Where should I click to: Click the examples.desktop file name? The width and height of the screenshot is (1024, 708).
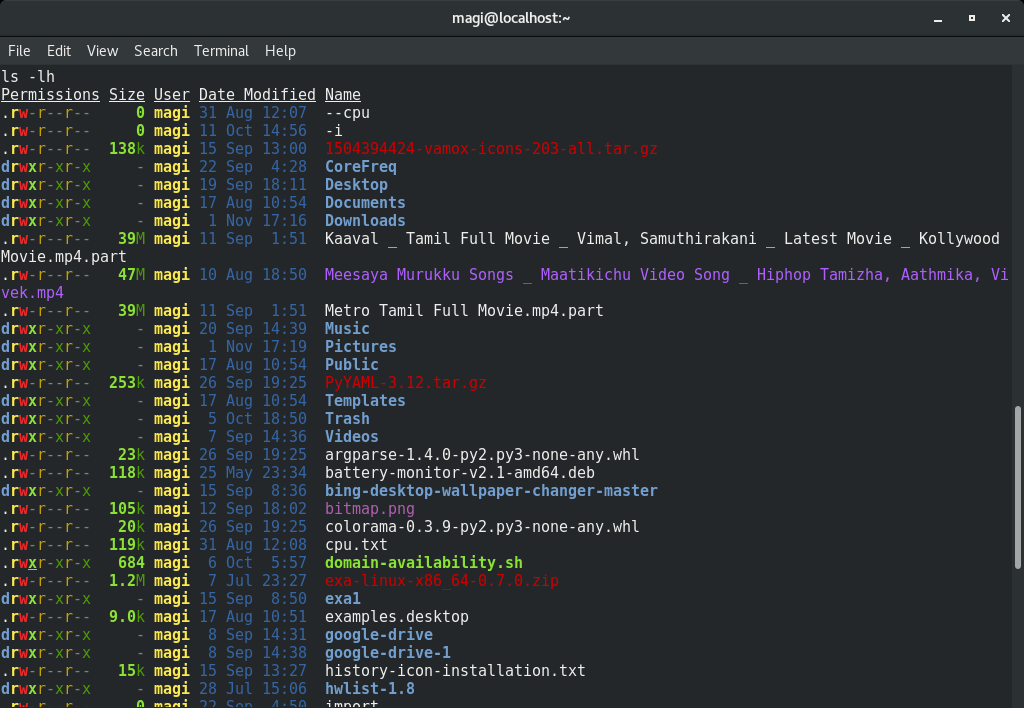[397, 617]
